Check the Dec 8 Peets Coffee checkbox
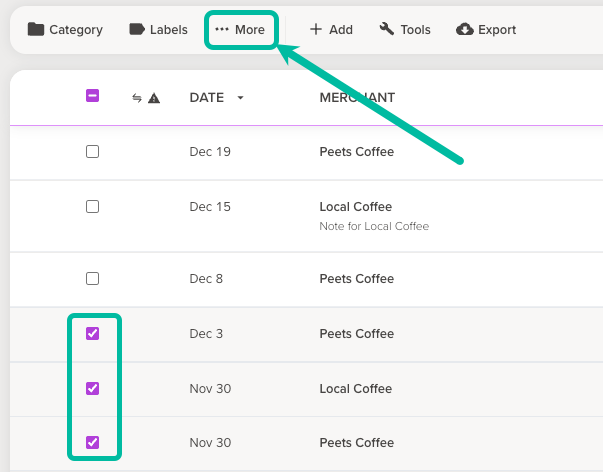603x472 pixels. (x=92, y=279)
